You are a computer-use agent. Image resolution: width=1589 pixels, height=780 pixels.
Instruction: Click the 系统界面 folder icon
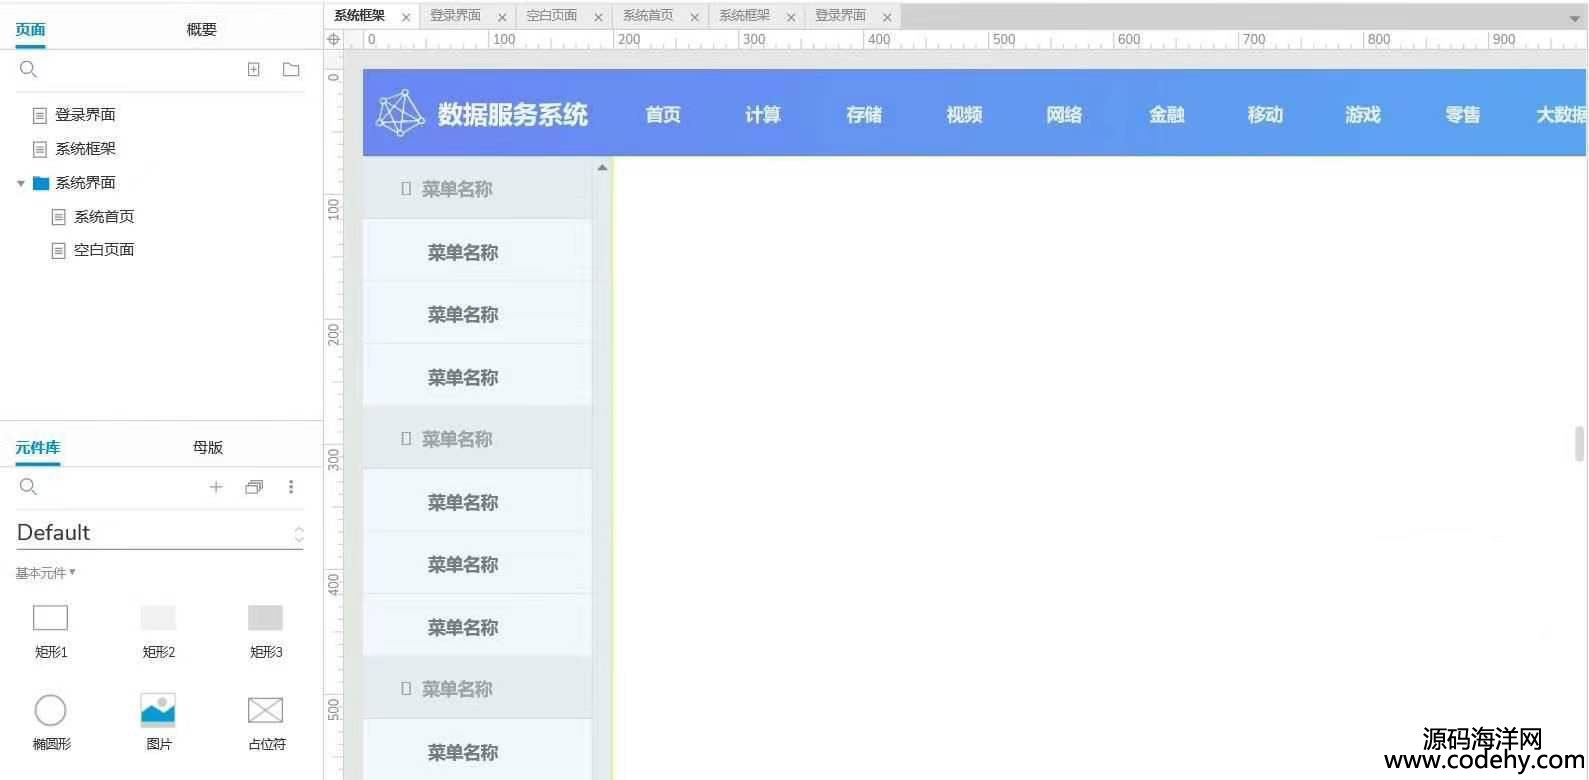pyautogui.click(x=41, y=183)
